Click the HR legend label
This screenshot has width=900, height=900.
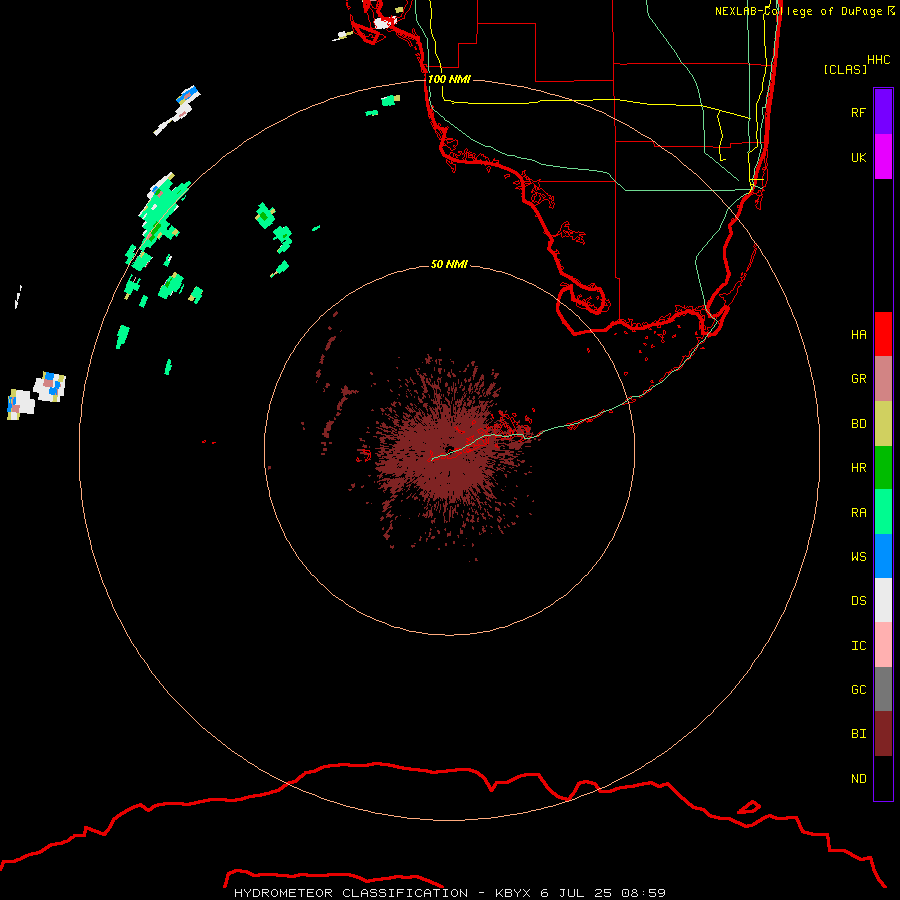tap(858, 468)
